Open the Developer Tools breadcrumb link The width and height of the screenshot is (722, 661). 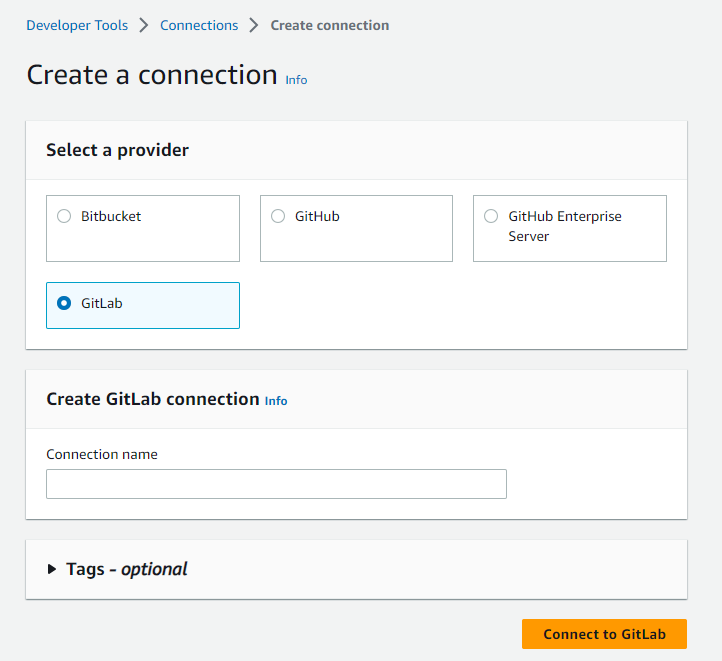tap(77, 25)
